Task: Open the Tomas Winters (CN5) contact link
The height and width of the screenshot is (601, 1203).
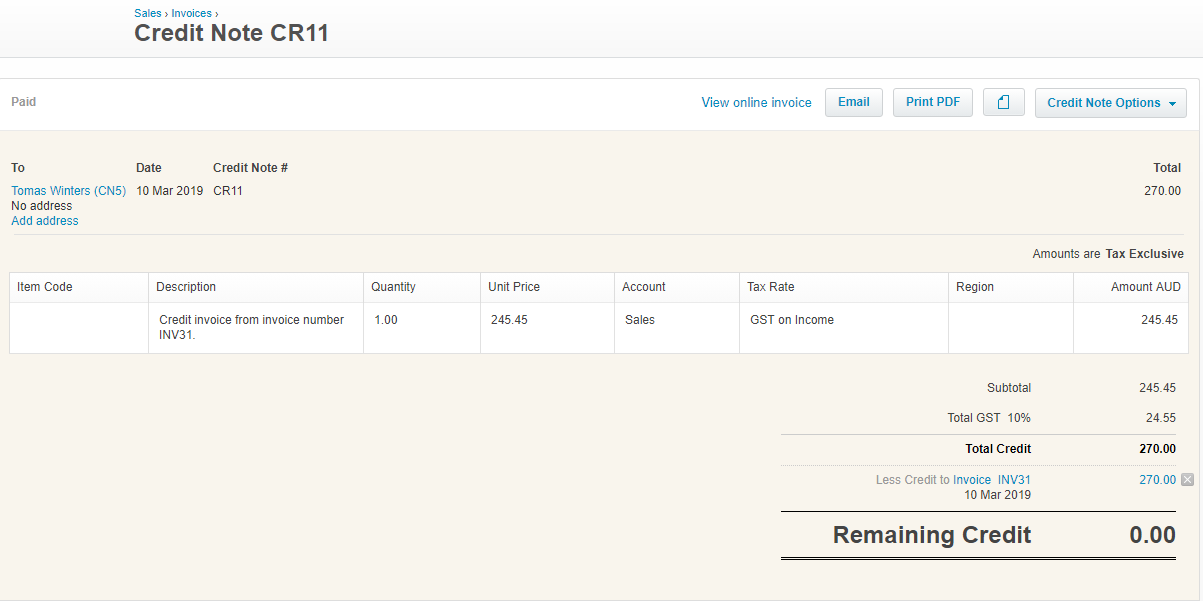Action: (68, 191)
